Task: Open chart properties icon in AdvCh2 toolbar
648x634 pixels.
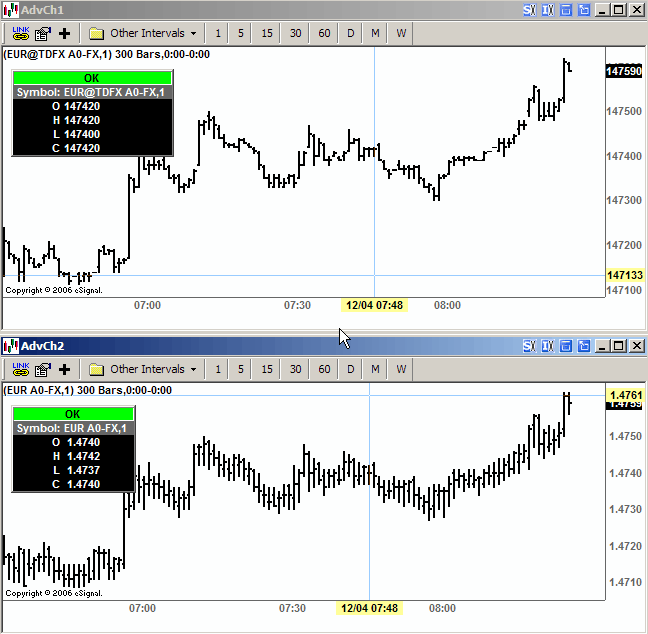Action: (43, 369)
